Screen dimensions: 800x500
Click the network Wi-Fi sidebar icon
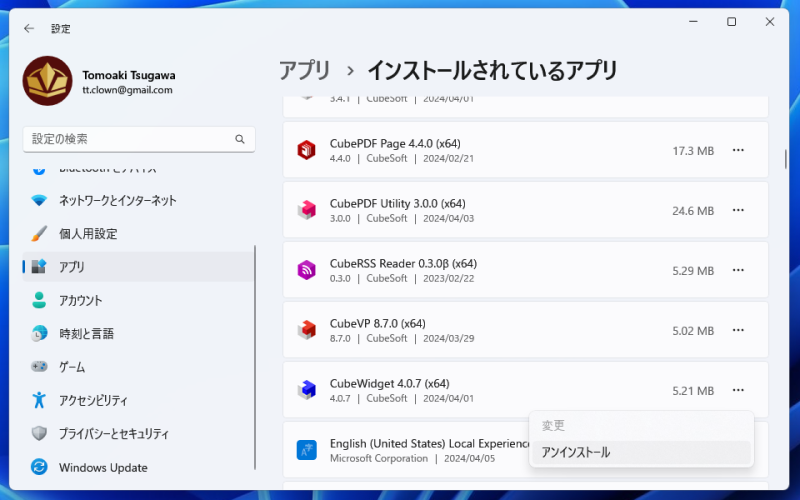point(39,200)
